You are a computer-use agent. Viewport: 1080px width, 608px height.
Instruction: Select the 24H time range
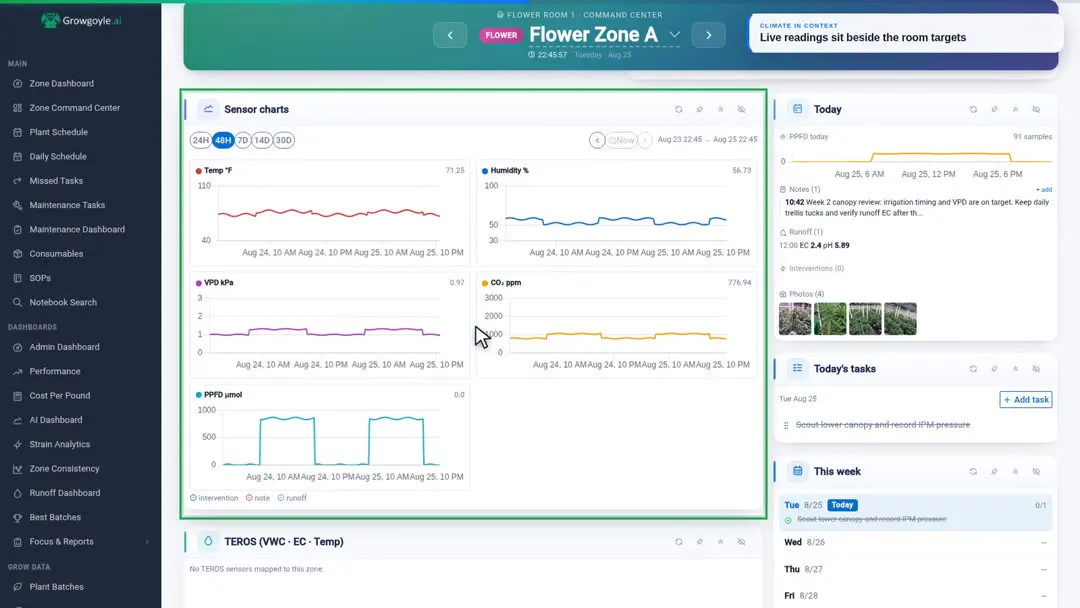tap(200, 140)
